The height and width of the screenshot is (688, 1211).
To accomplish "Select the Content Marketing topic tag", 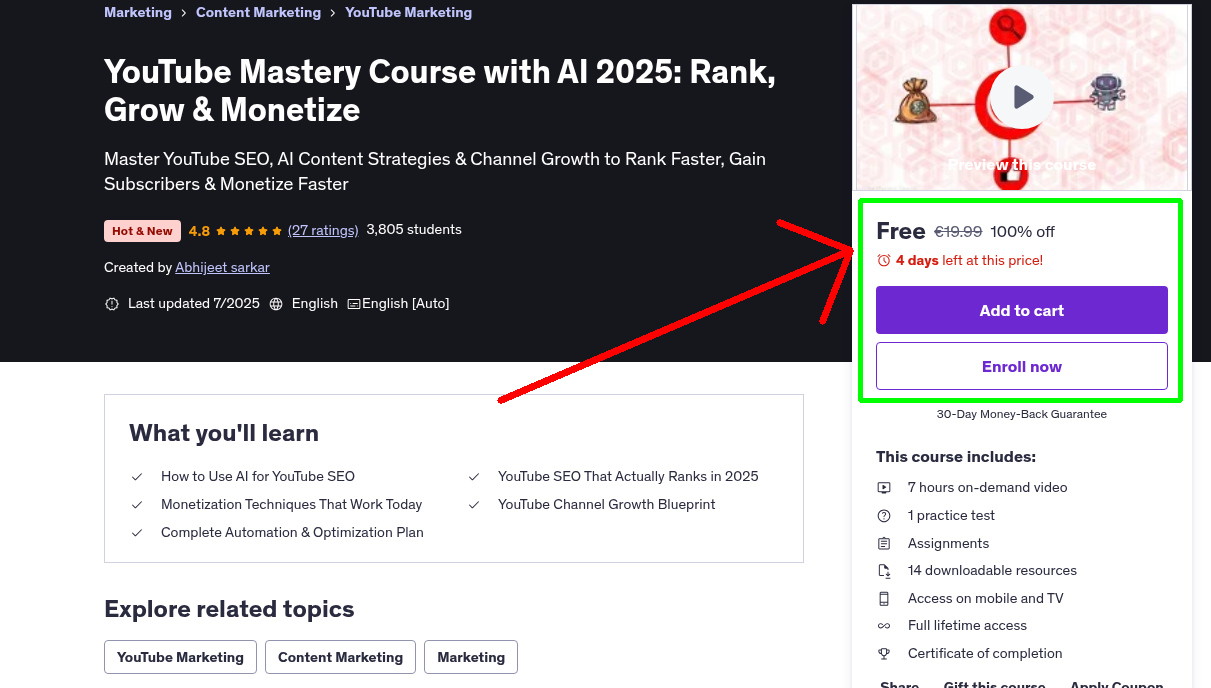I will [x=340, y=657].
